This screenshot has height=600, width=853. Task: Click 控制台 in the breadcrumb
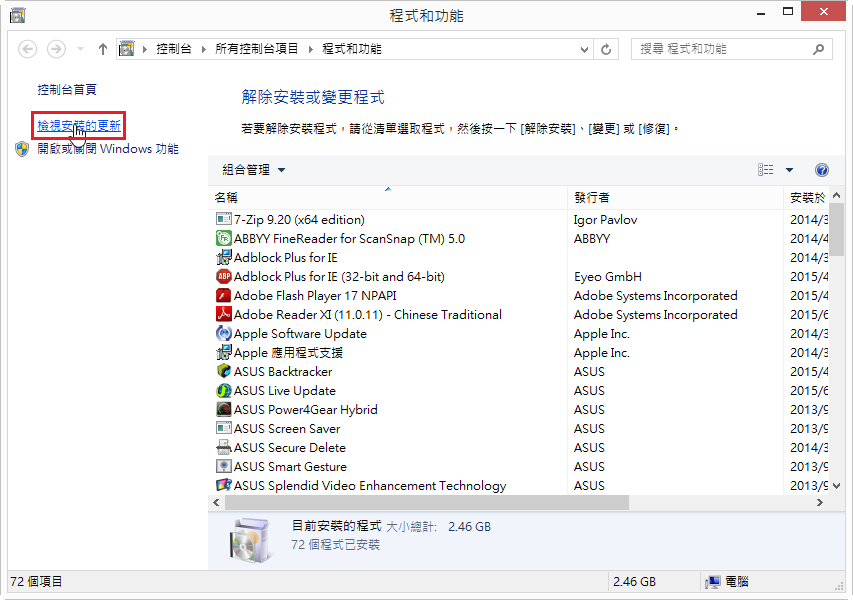pyautogui.click(x=174, y=49)
